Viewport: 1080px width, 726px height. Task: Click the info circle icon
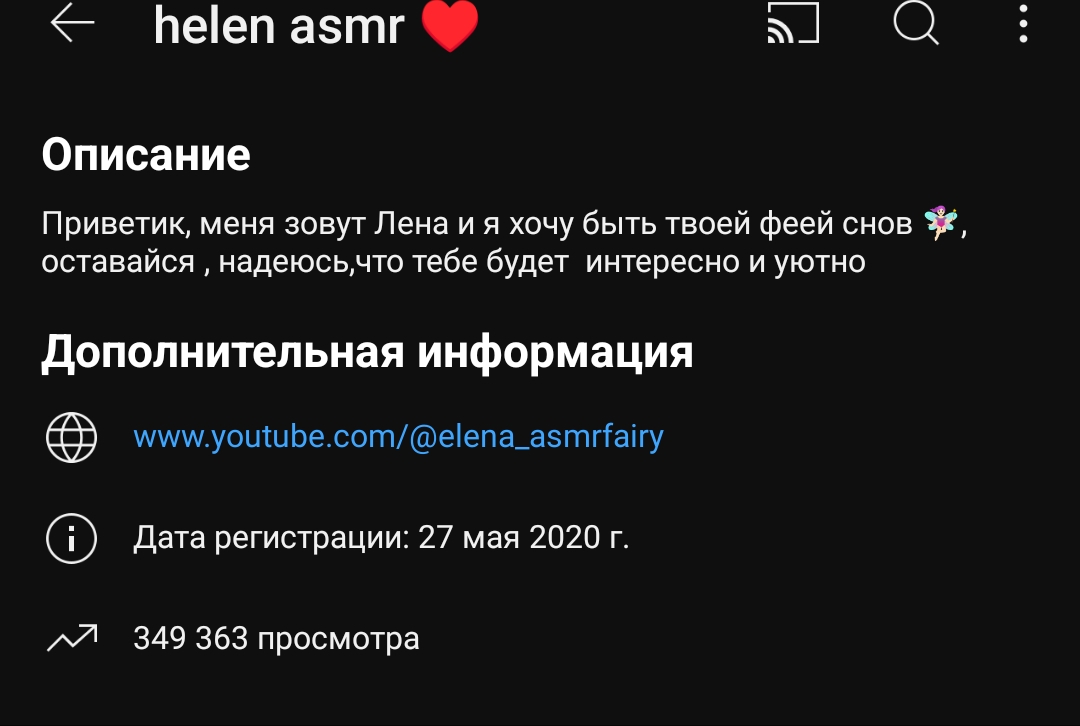coord(72,539)
